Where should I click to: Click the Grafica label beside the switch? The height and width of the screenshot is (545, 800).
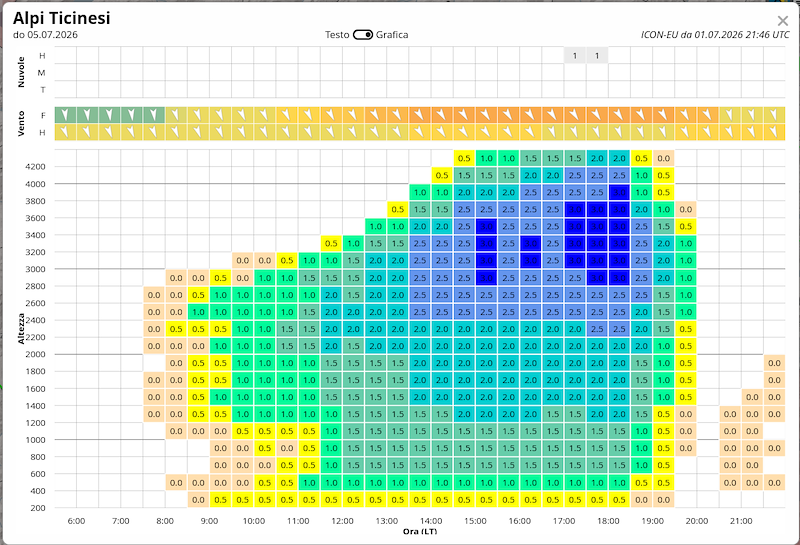pyautogui.click(x=392, y=35)
